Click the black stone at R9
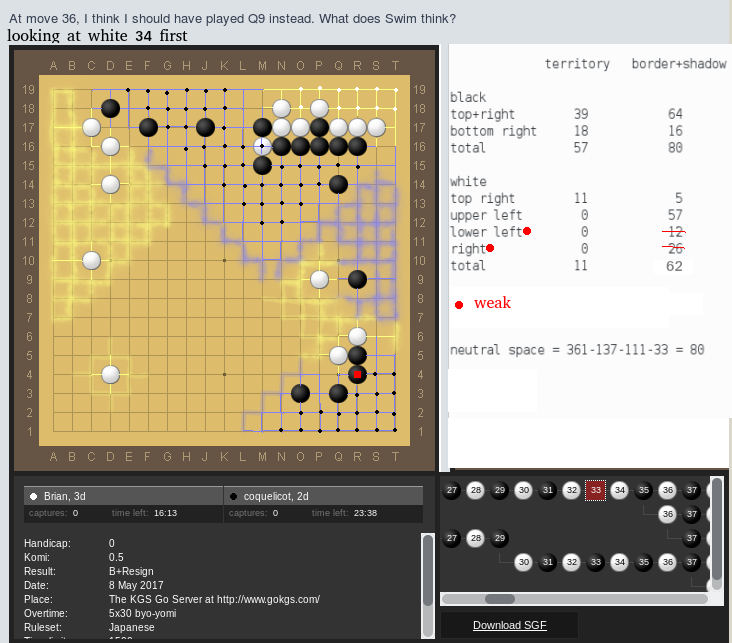 [357, 280]
